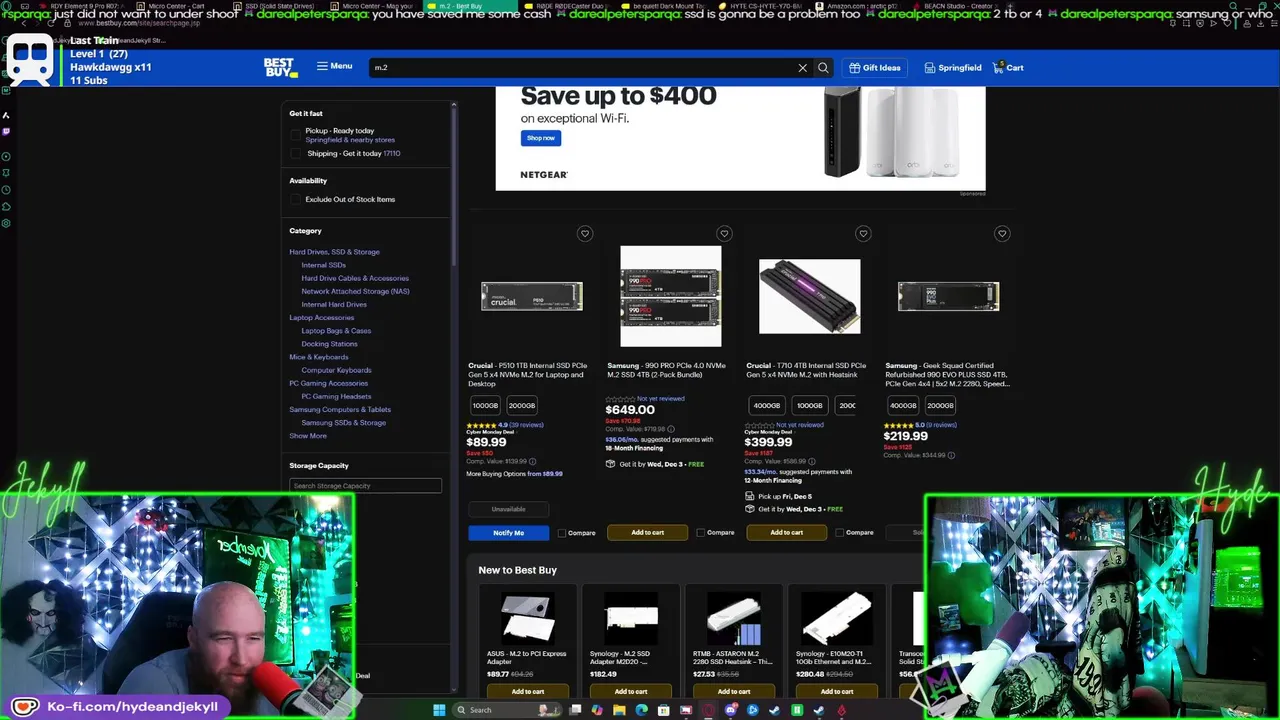Save the Geek Squad 990 EVO PLUS with heart icon

[1002, 234]
